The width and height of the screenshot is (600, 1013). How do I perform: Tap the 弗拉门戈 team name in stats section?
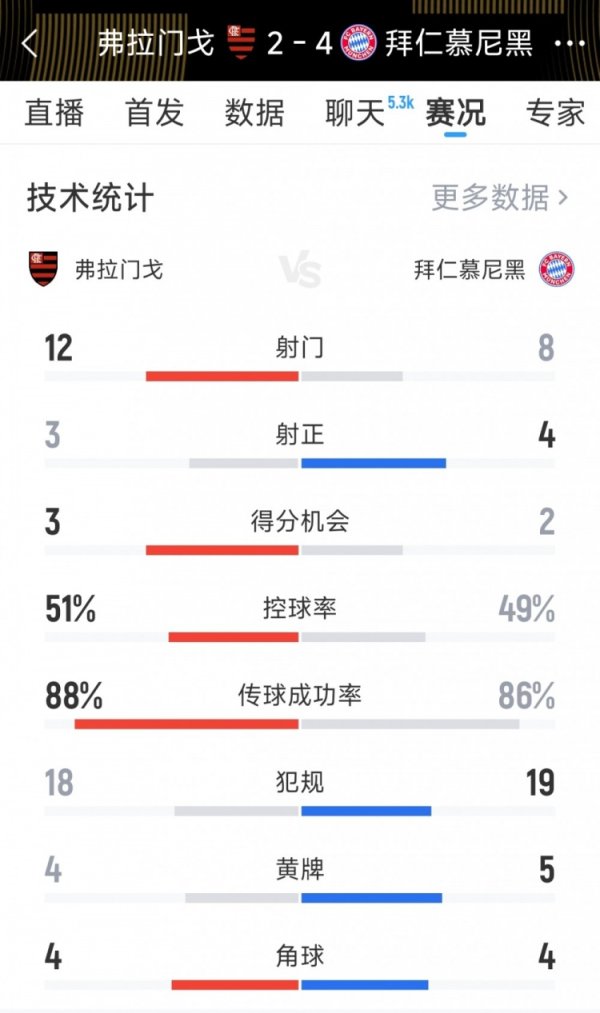pyautogui.click(x=119, y=269)
